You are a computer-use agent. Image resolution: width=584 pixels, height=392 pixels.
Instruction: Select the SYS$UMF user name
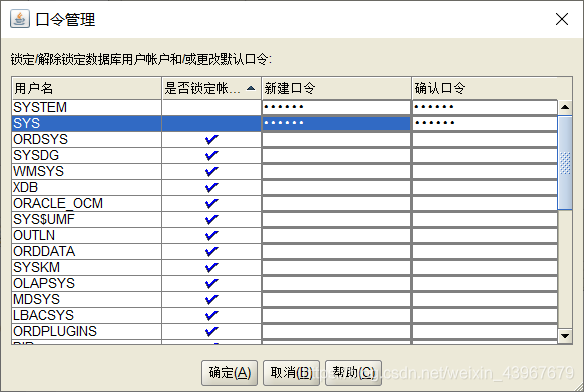point(44,219)
